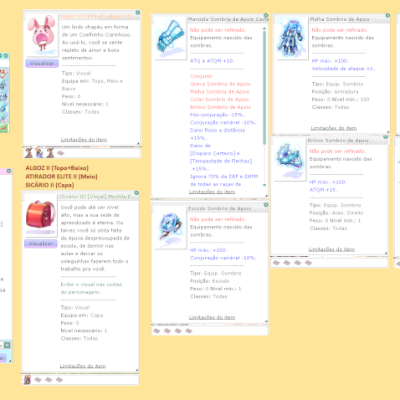Click Visualizar in the rabbit hat window

point(42,63)
